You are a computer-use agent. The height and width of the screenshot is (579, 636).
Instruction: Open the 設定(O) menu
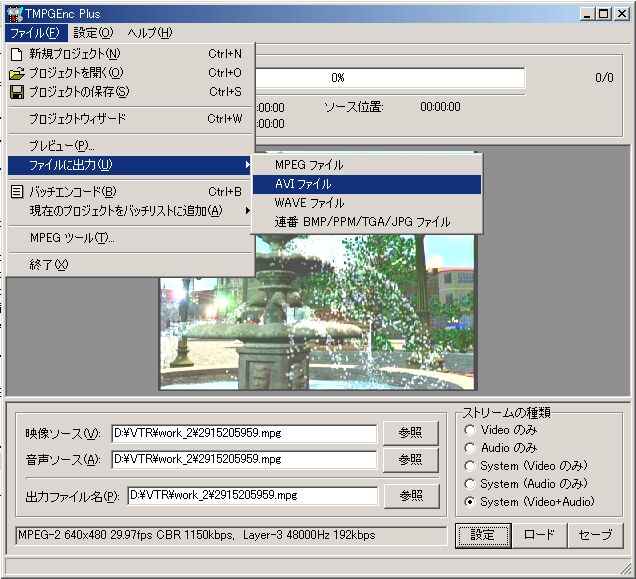(93, 33)
